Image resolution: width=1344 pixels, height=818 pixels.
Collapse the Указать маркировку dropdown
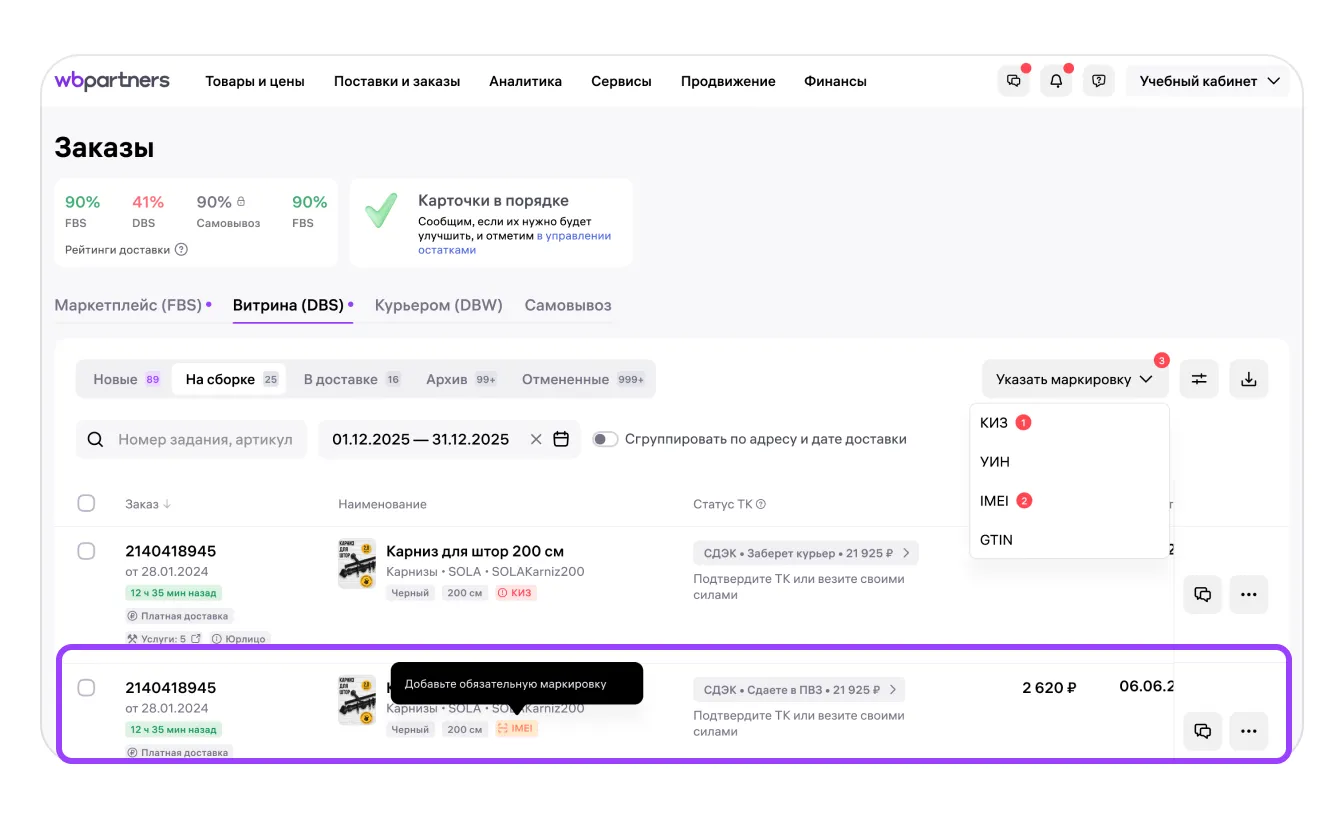point(1074,379)
